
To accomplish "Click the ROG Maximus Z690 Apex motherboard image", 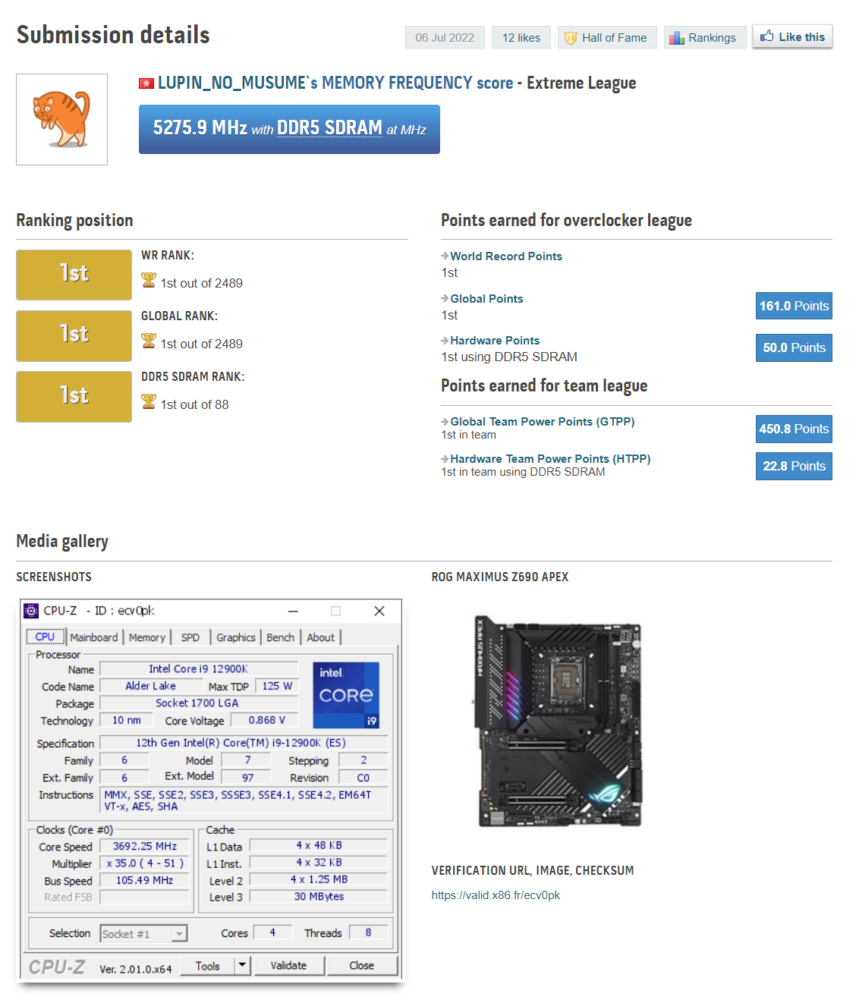I will (x=557, y=721).
